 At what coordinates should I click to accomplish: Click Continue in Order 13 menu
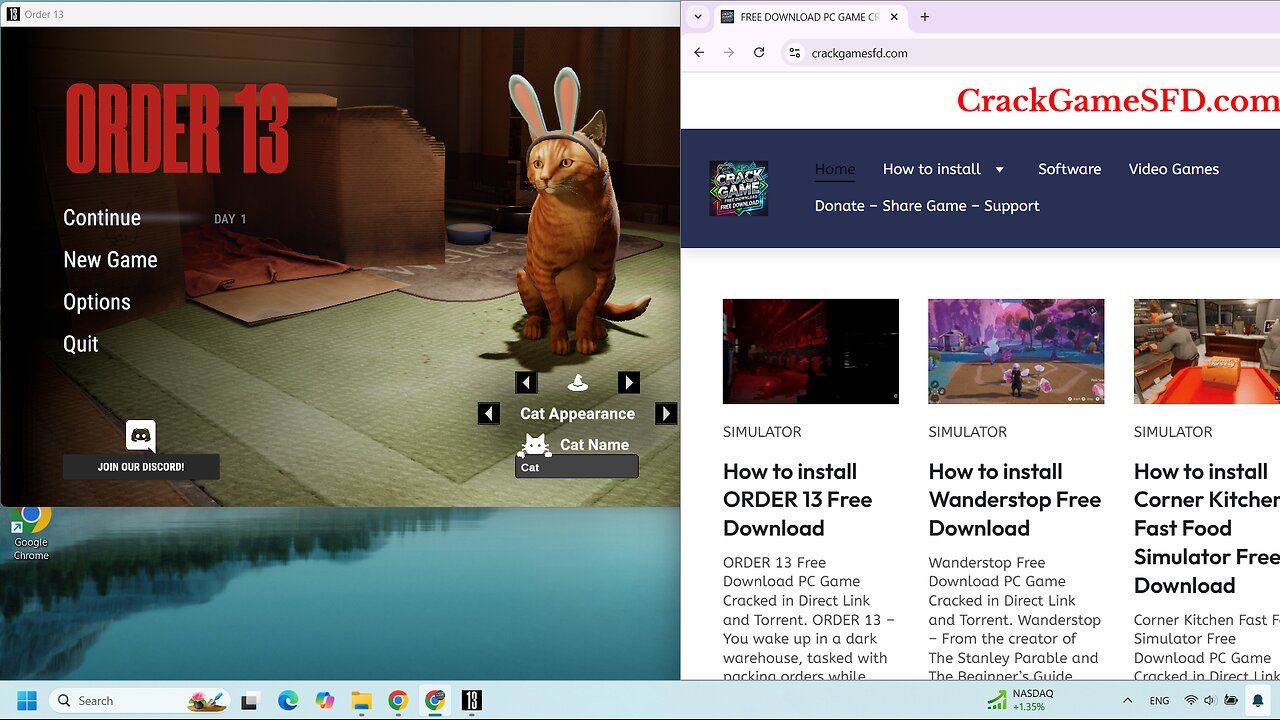[x=102, y=218]
